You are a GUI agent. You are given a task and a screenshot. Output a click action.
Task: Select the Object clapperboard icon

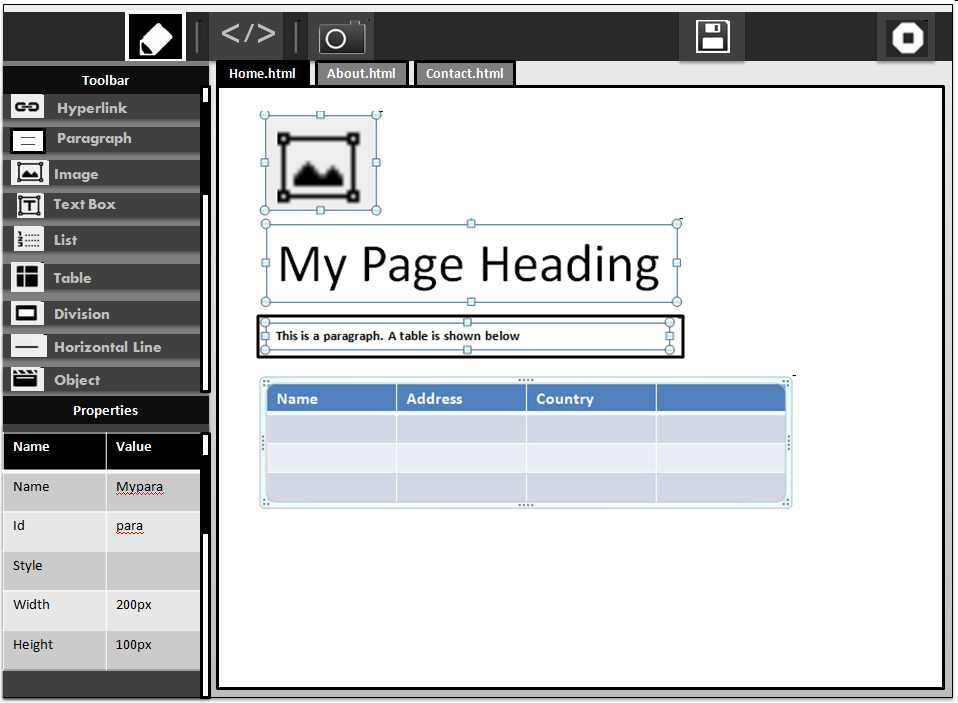point(27,379)
